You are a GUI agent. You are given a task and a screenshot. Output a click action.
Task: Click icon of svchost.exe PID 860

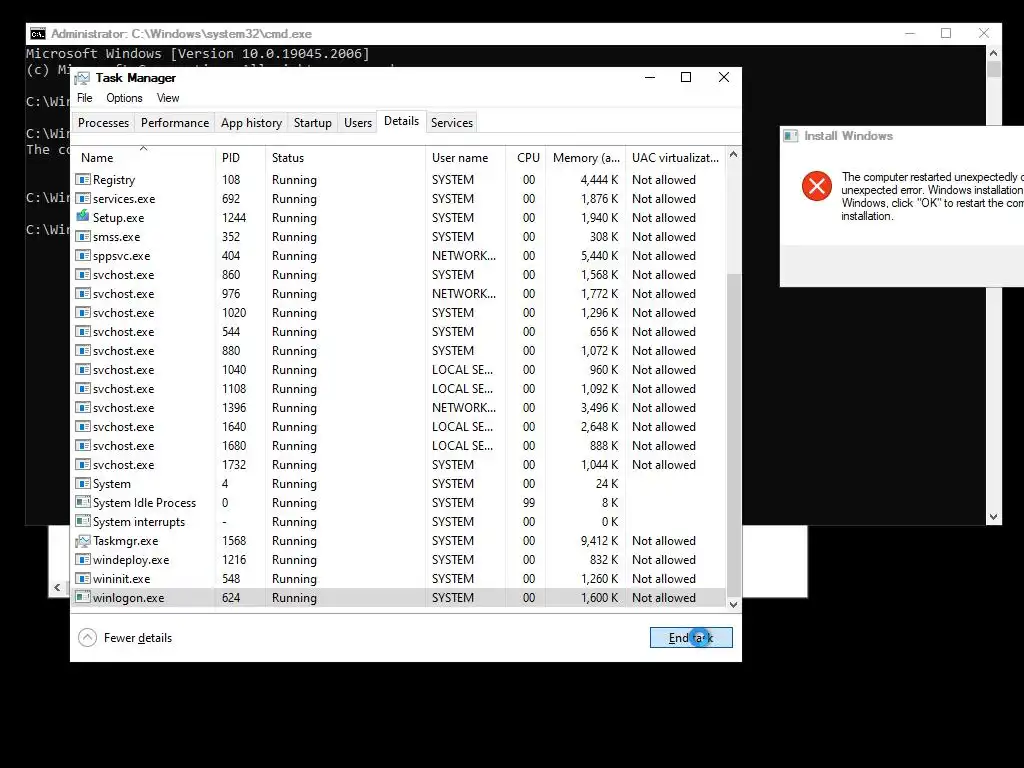click(83, 275)
